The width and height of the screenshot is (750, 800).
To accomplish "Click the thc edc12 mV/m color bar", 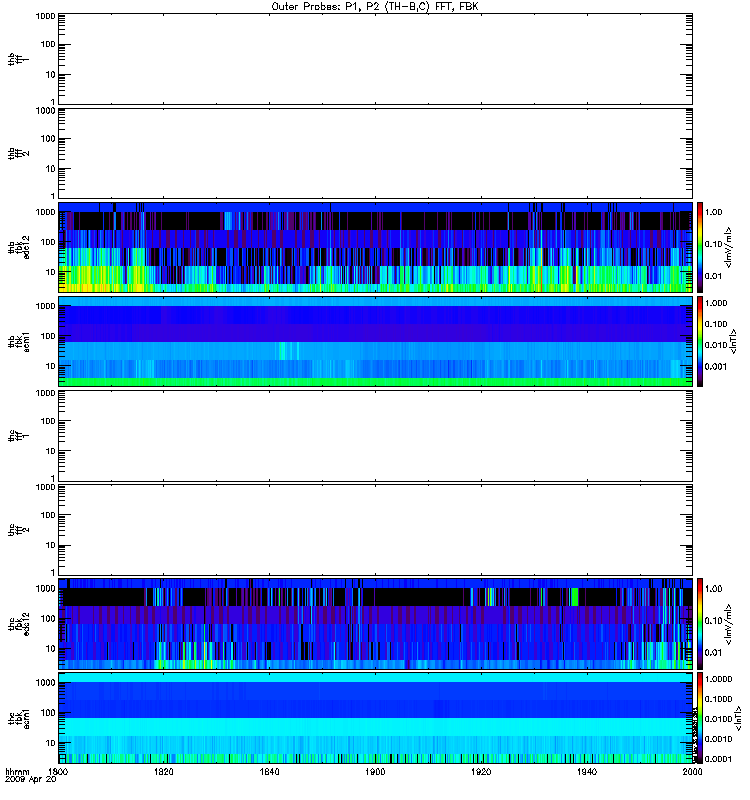I will click(x=700, y=623).
